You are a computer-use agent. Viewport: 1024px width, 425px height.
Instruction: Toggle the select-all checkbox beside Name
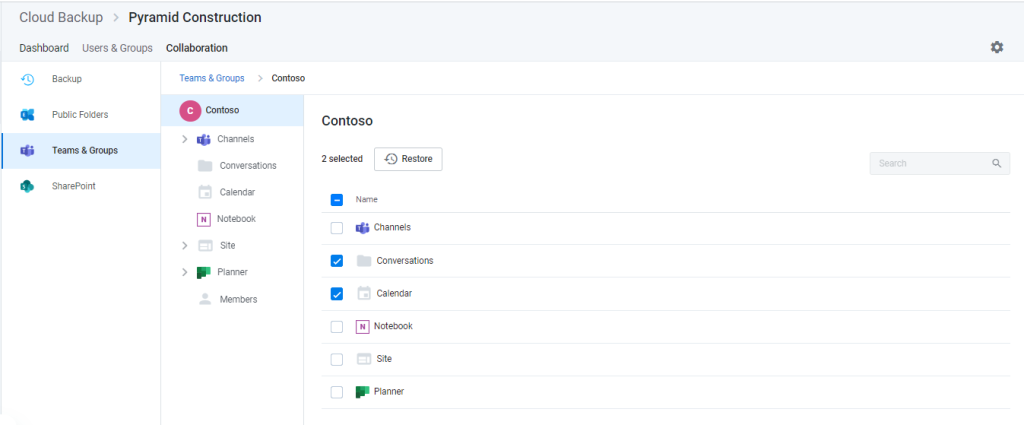[x=337, y=200]
